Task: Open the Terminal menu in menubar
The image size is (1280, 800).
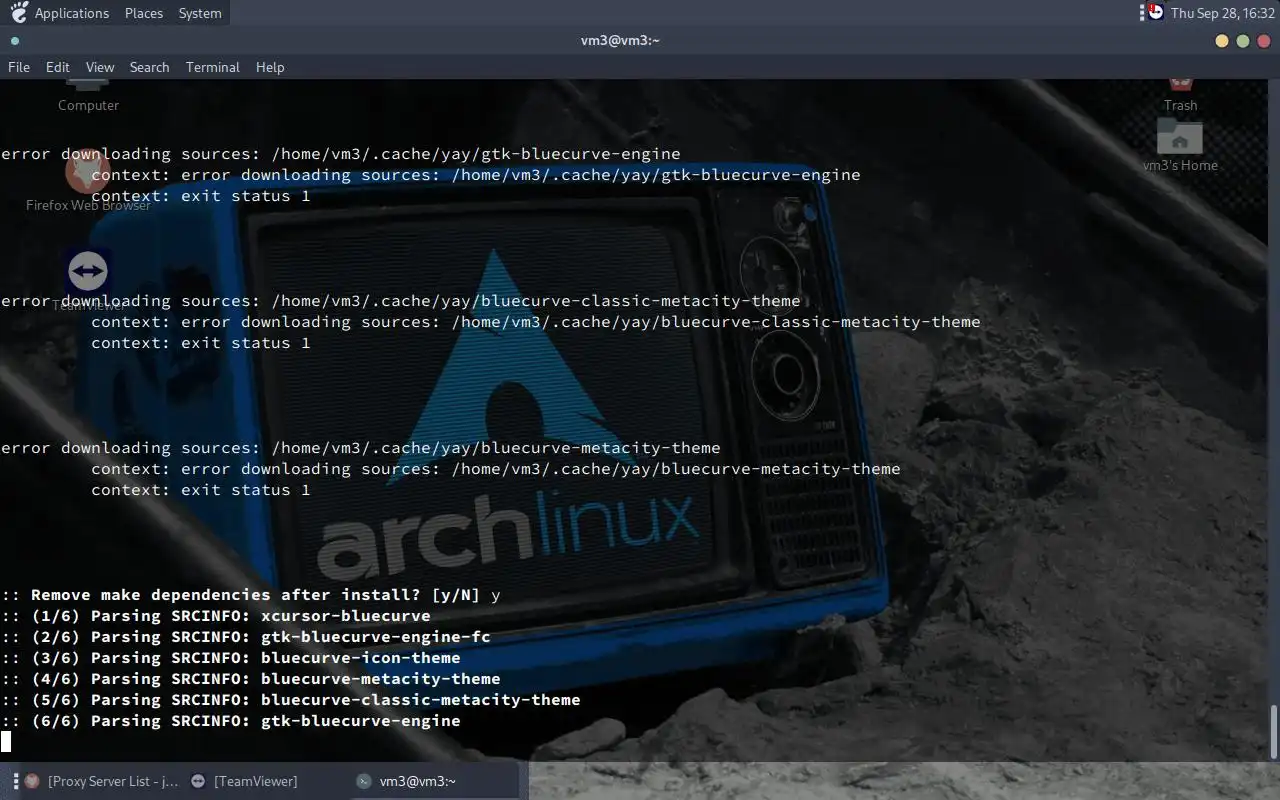Action: point(213,67)
